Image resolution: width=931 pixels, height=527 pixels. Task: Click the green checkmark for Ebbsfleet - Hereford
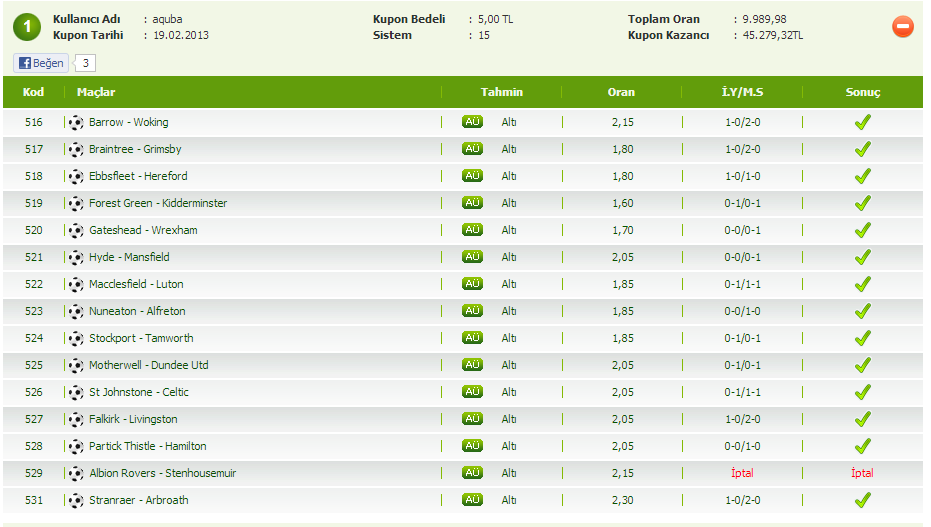pyautogui.click(x=862, y=176)
